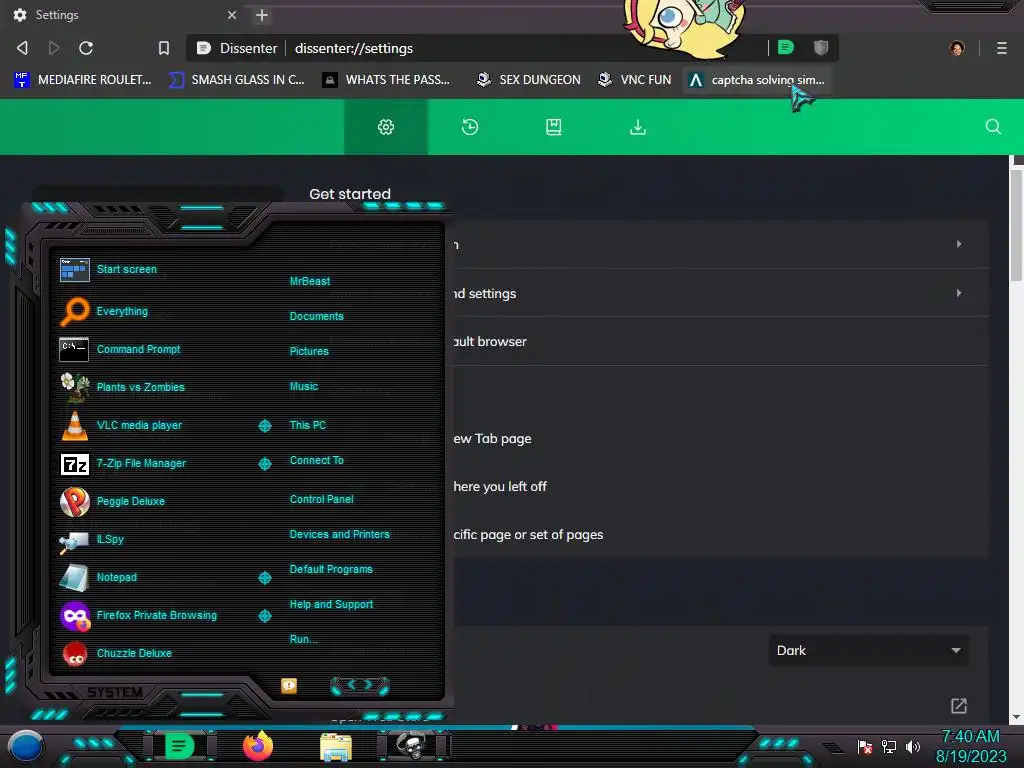Image resolution: width=1024 pixels, height=768 pixels.
Task: Open a new tab with the plus button
Action: point(262,15)
